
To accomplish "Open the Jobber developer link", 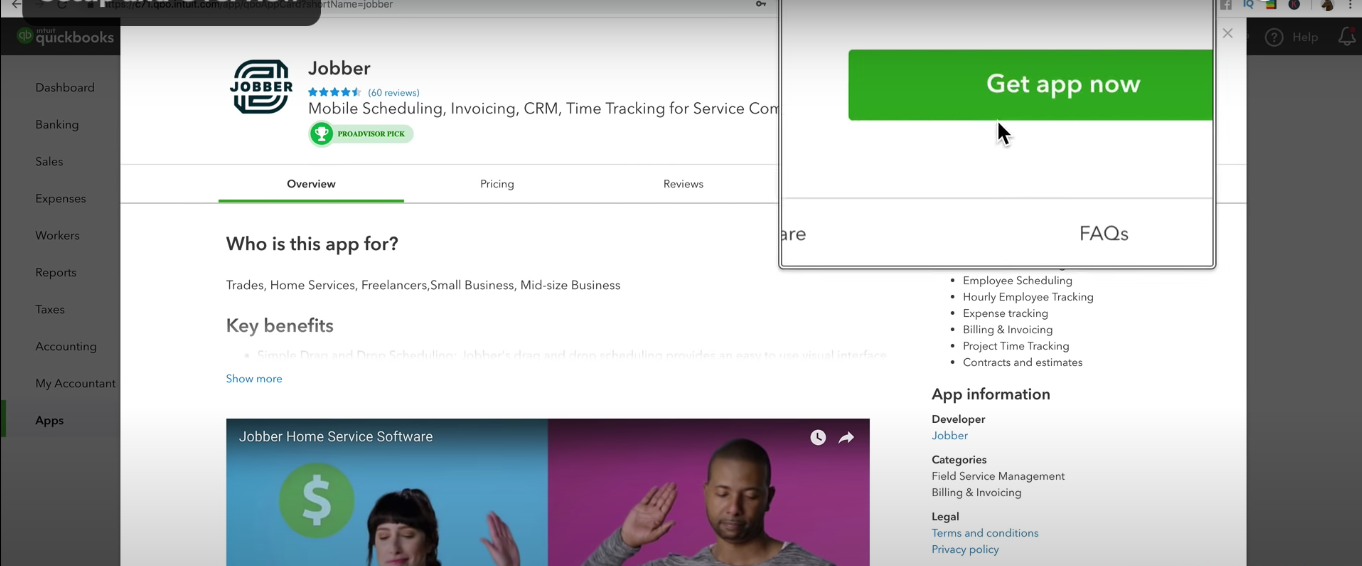I will (x=950, y=436).
